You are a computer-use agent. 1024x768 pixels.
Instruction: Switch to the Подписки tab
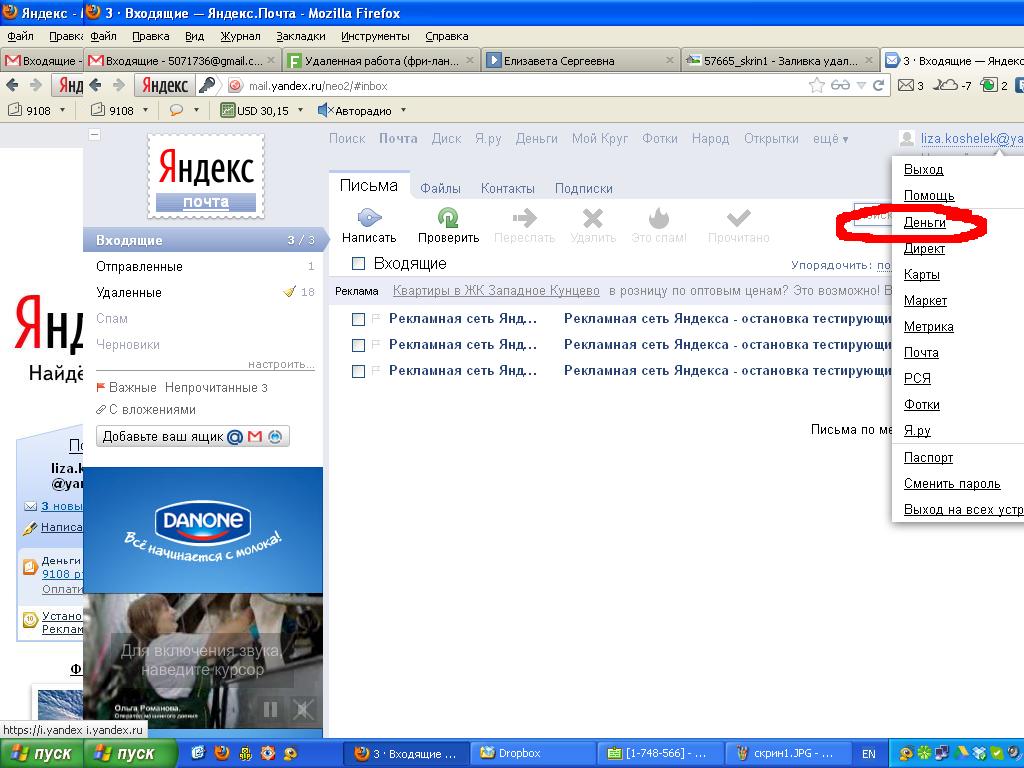[x=584, y=188]
